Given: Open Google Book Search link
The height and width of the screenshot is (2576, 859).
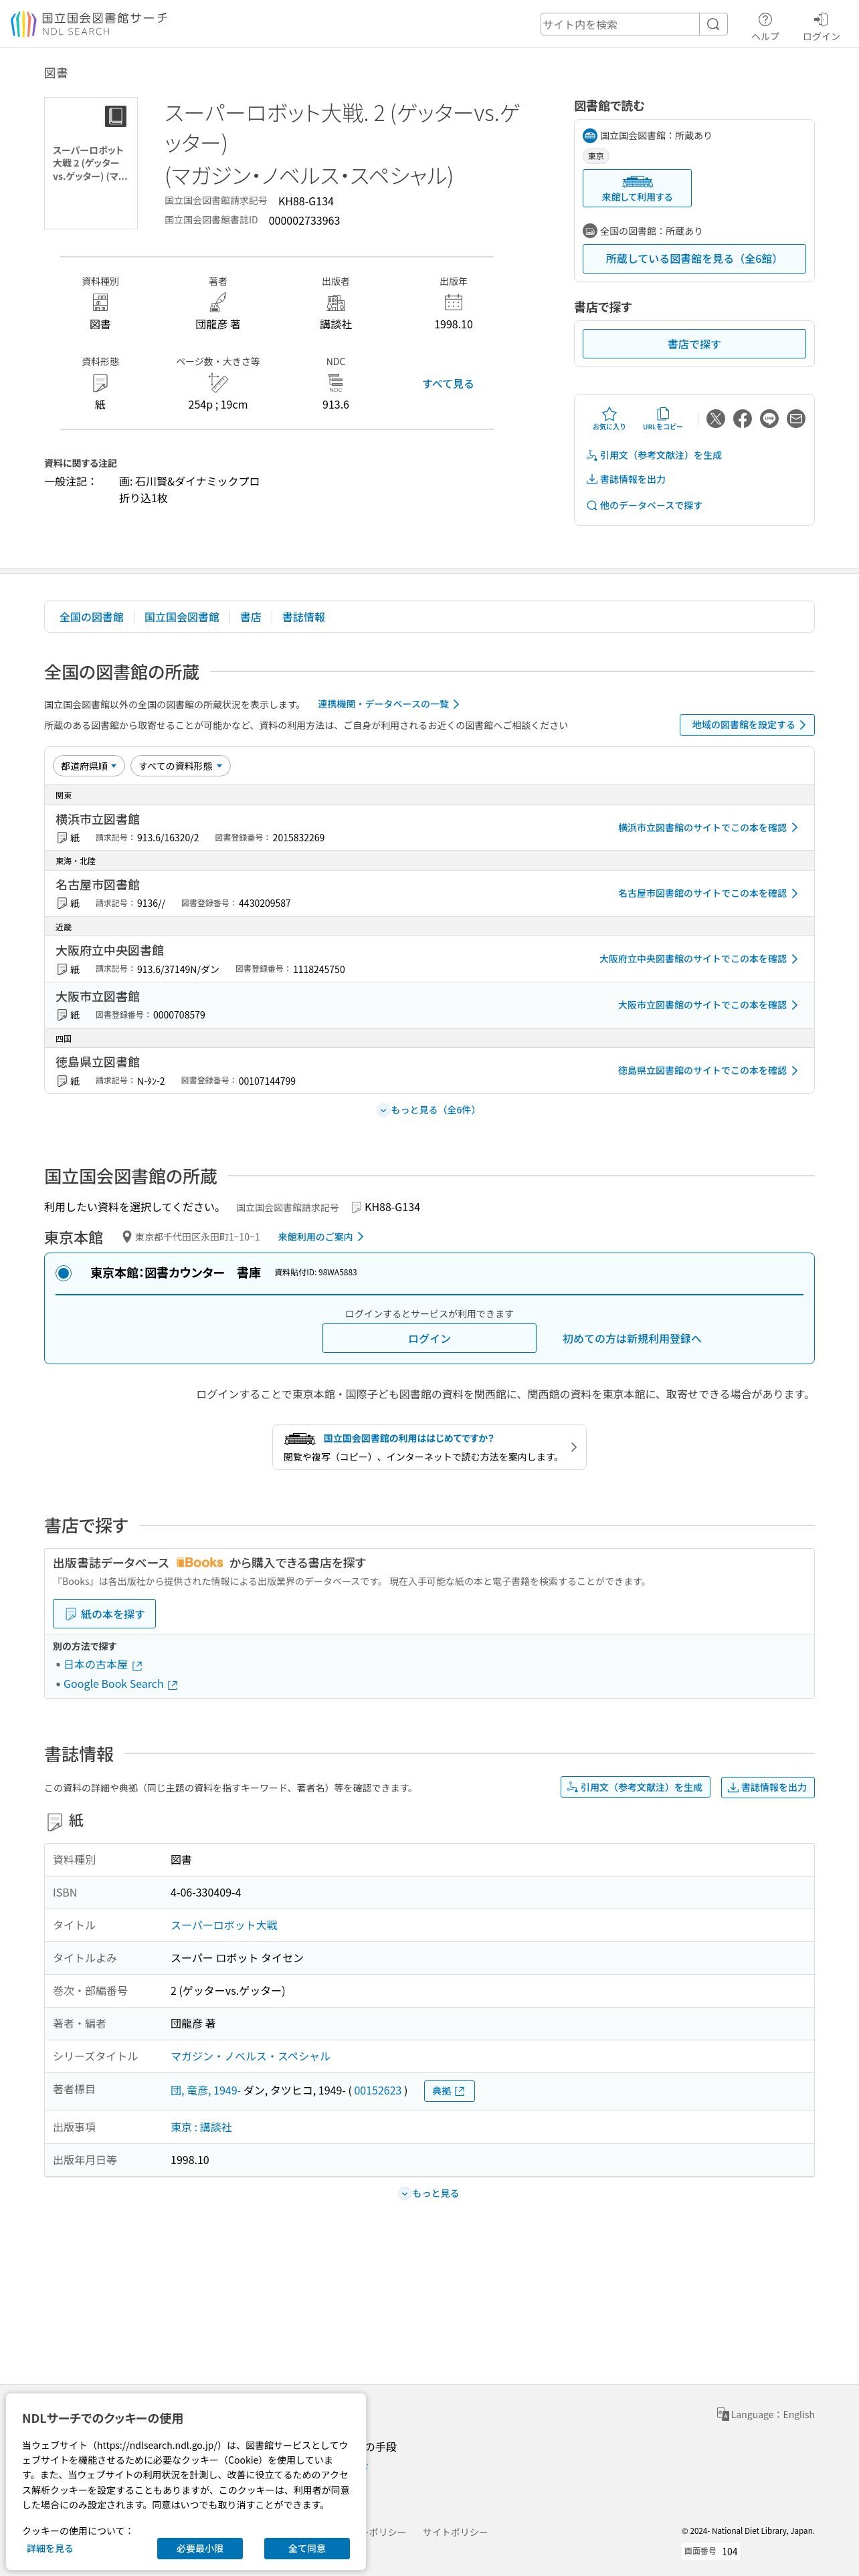Looking at the screenshot, I should tap(120, 1684).
